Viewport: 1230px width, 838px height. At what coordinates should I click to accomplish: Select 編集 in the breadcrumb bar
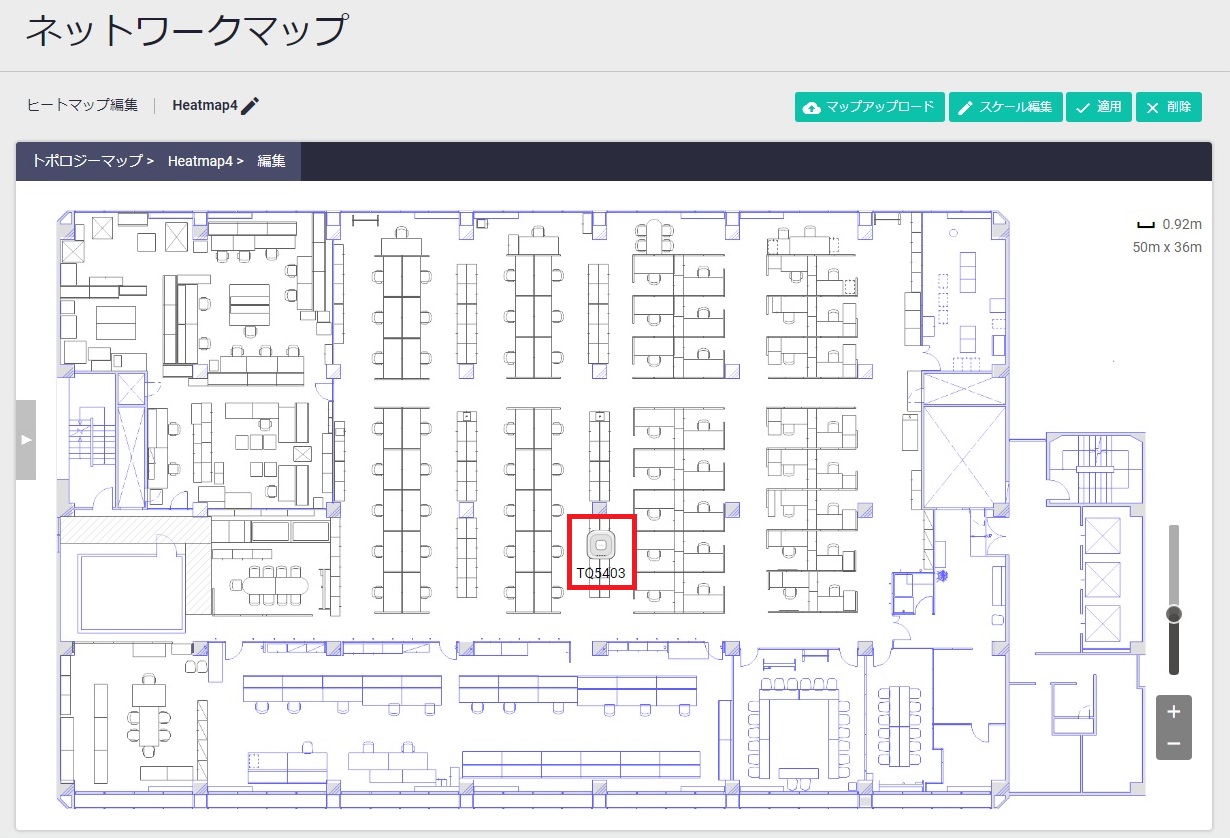click(x=271, y=161)
